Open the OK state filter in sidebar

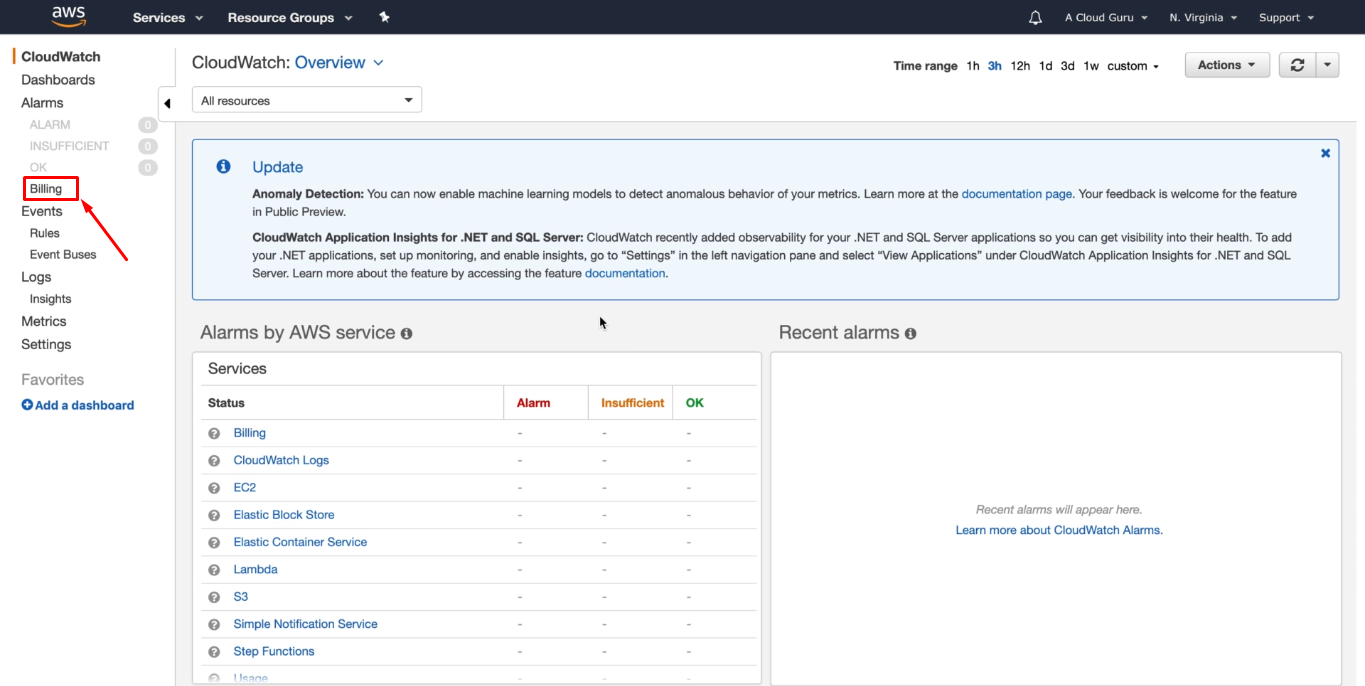click(38, 167)
